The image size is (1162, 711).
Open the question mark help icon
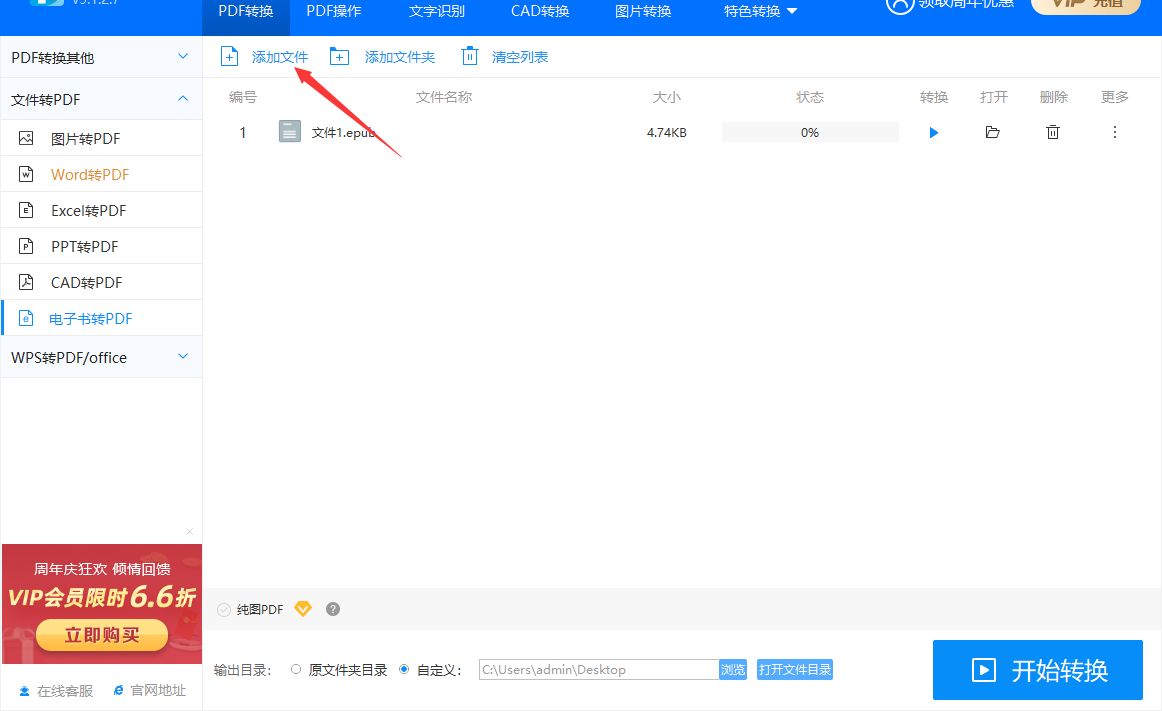[333, 609]
